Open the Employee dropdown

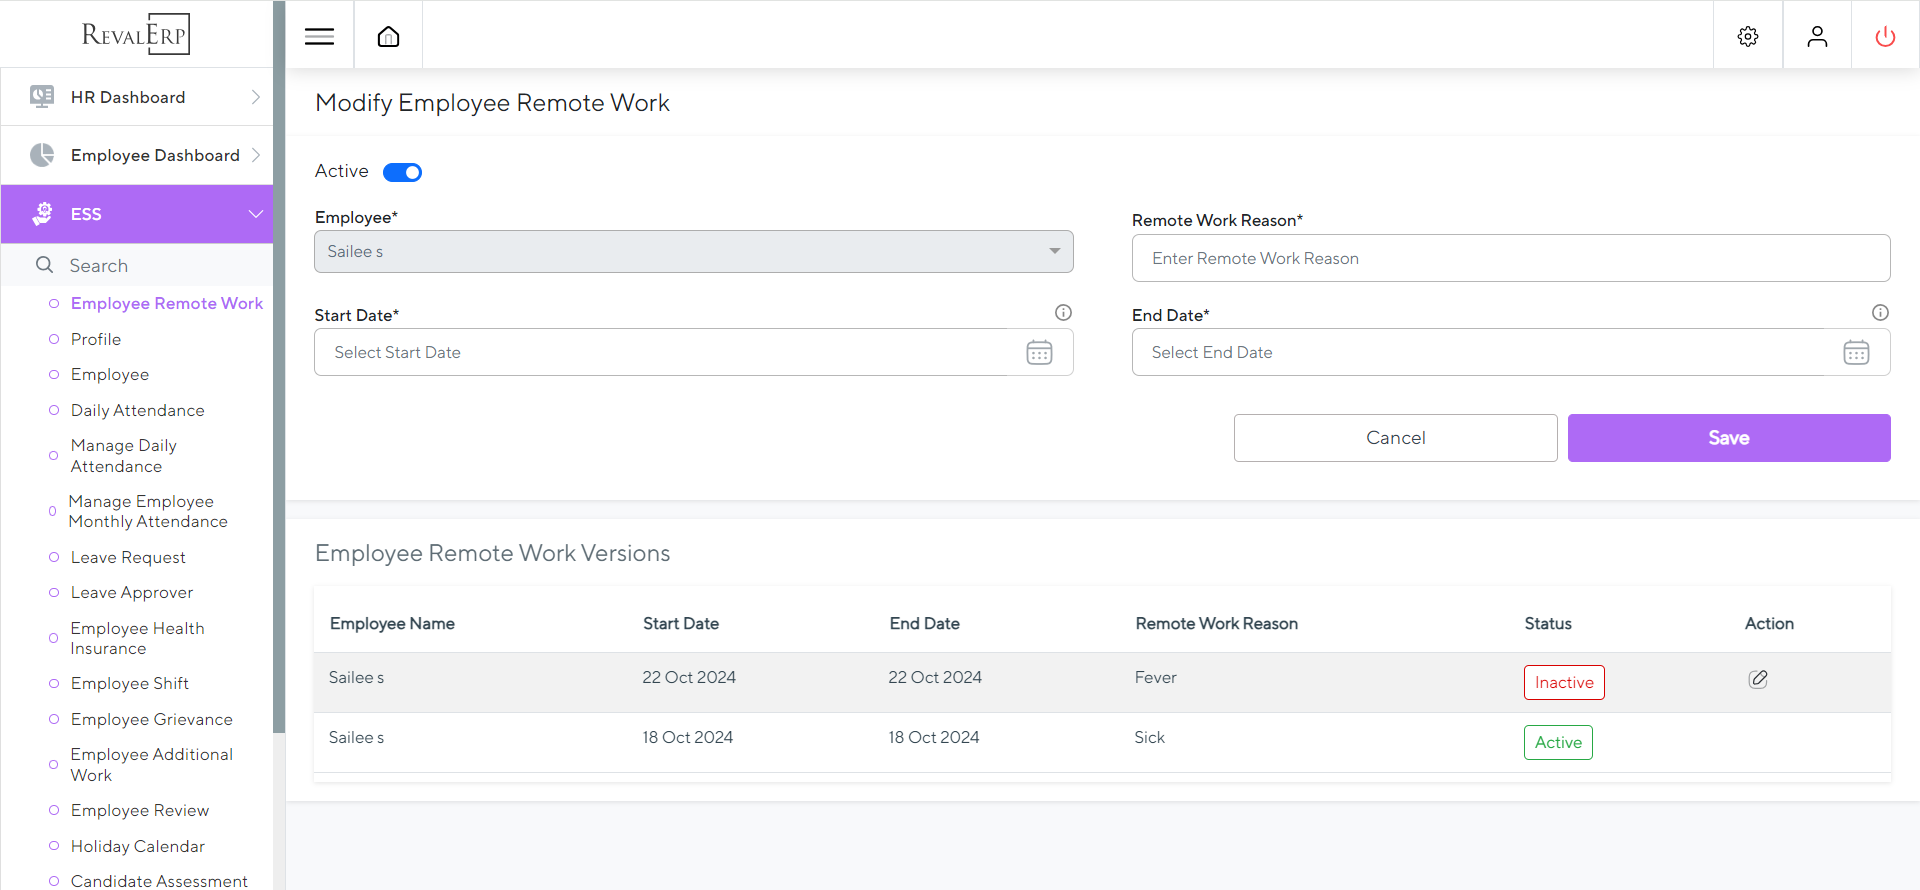coord(693,252)
